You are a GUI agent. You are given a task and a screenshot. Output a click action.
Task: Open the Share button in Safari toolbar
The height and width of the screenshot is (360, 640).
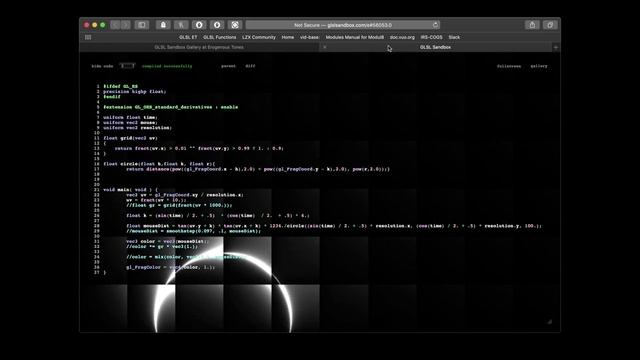pos(532,25)
